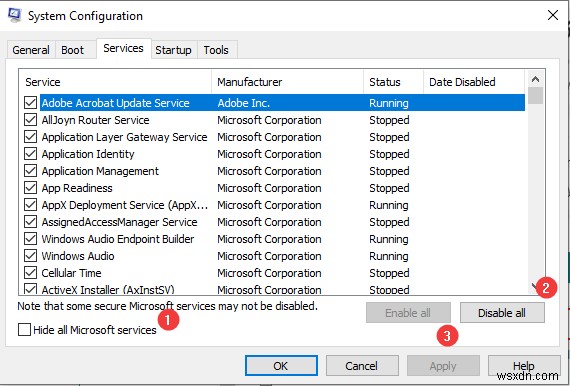Uncheck App Readiness checkbox

point(31,188)
